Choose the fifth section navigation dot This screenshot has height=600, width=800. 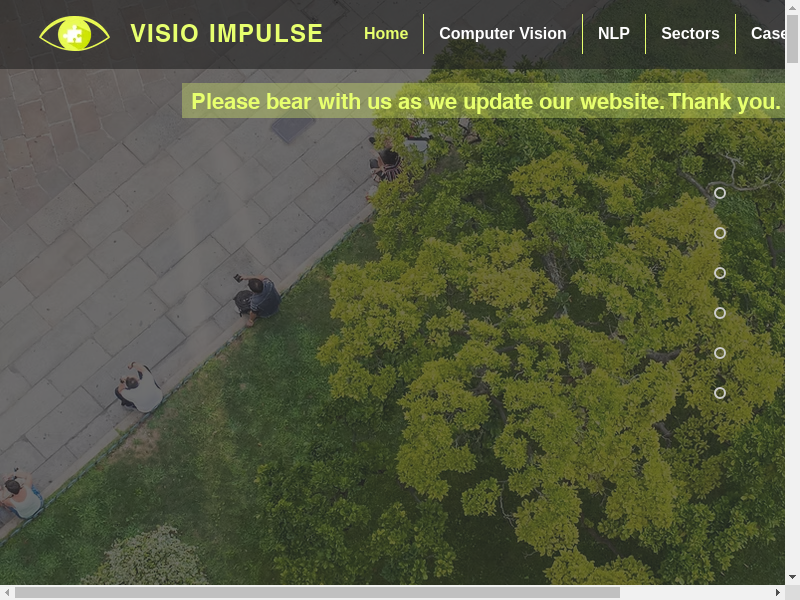pos(720,353)
